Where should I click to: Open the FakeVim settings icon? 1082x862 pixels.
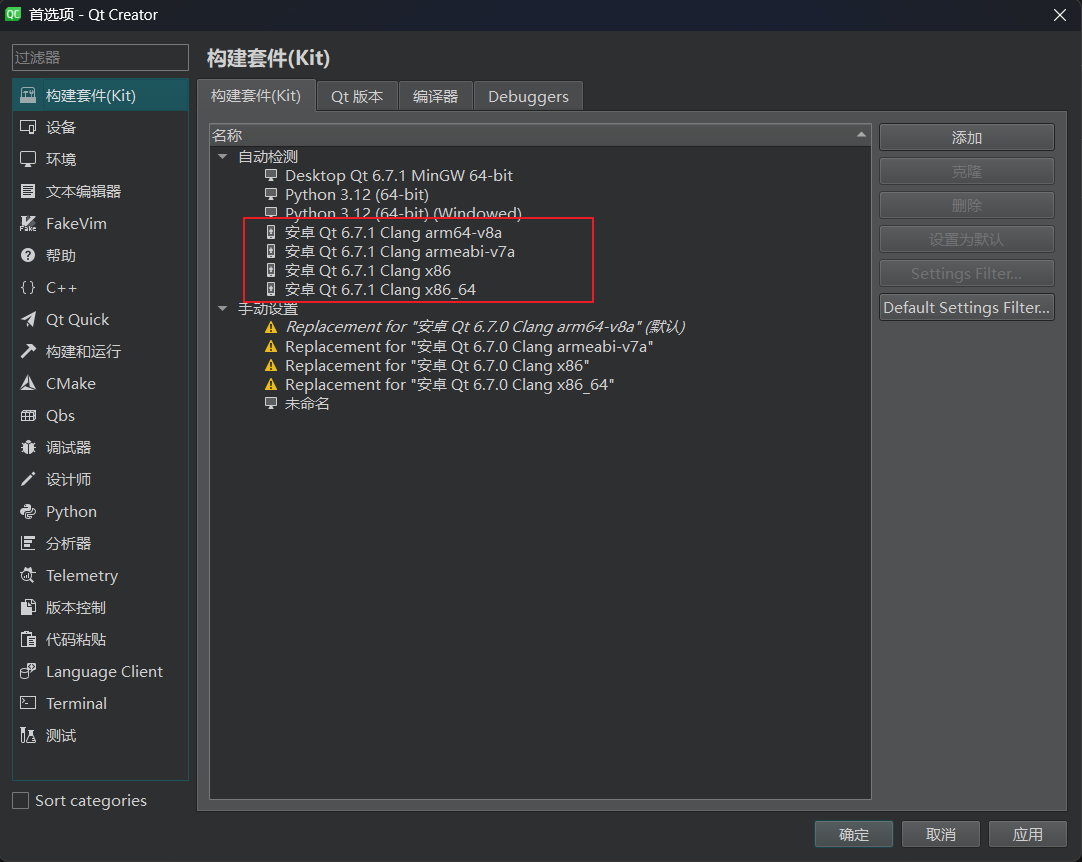(28, 224)
